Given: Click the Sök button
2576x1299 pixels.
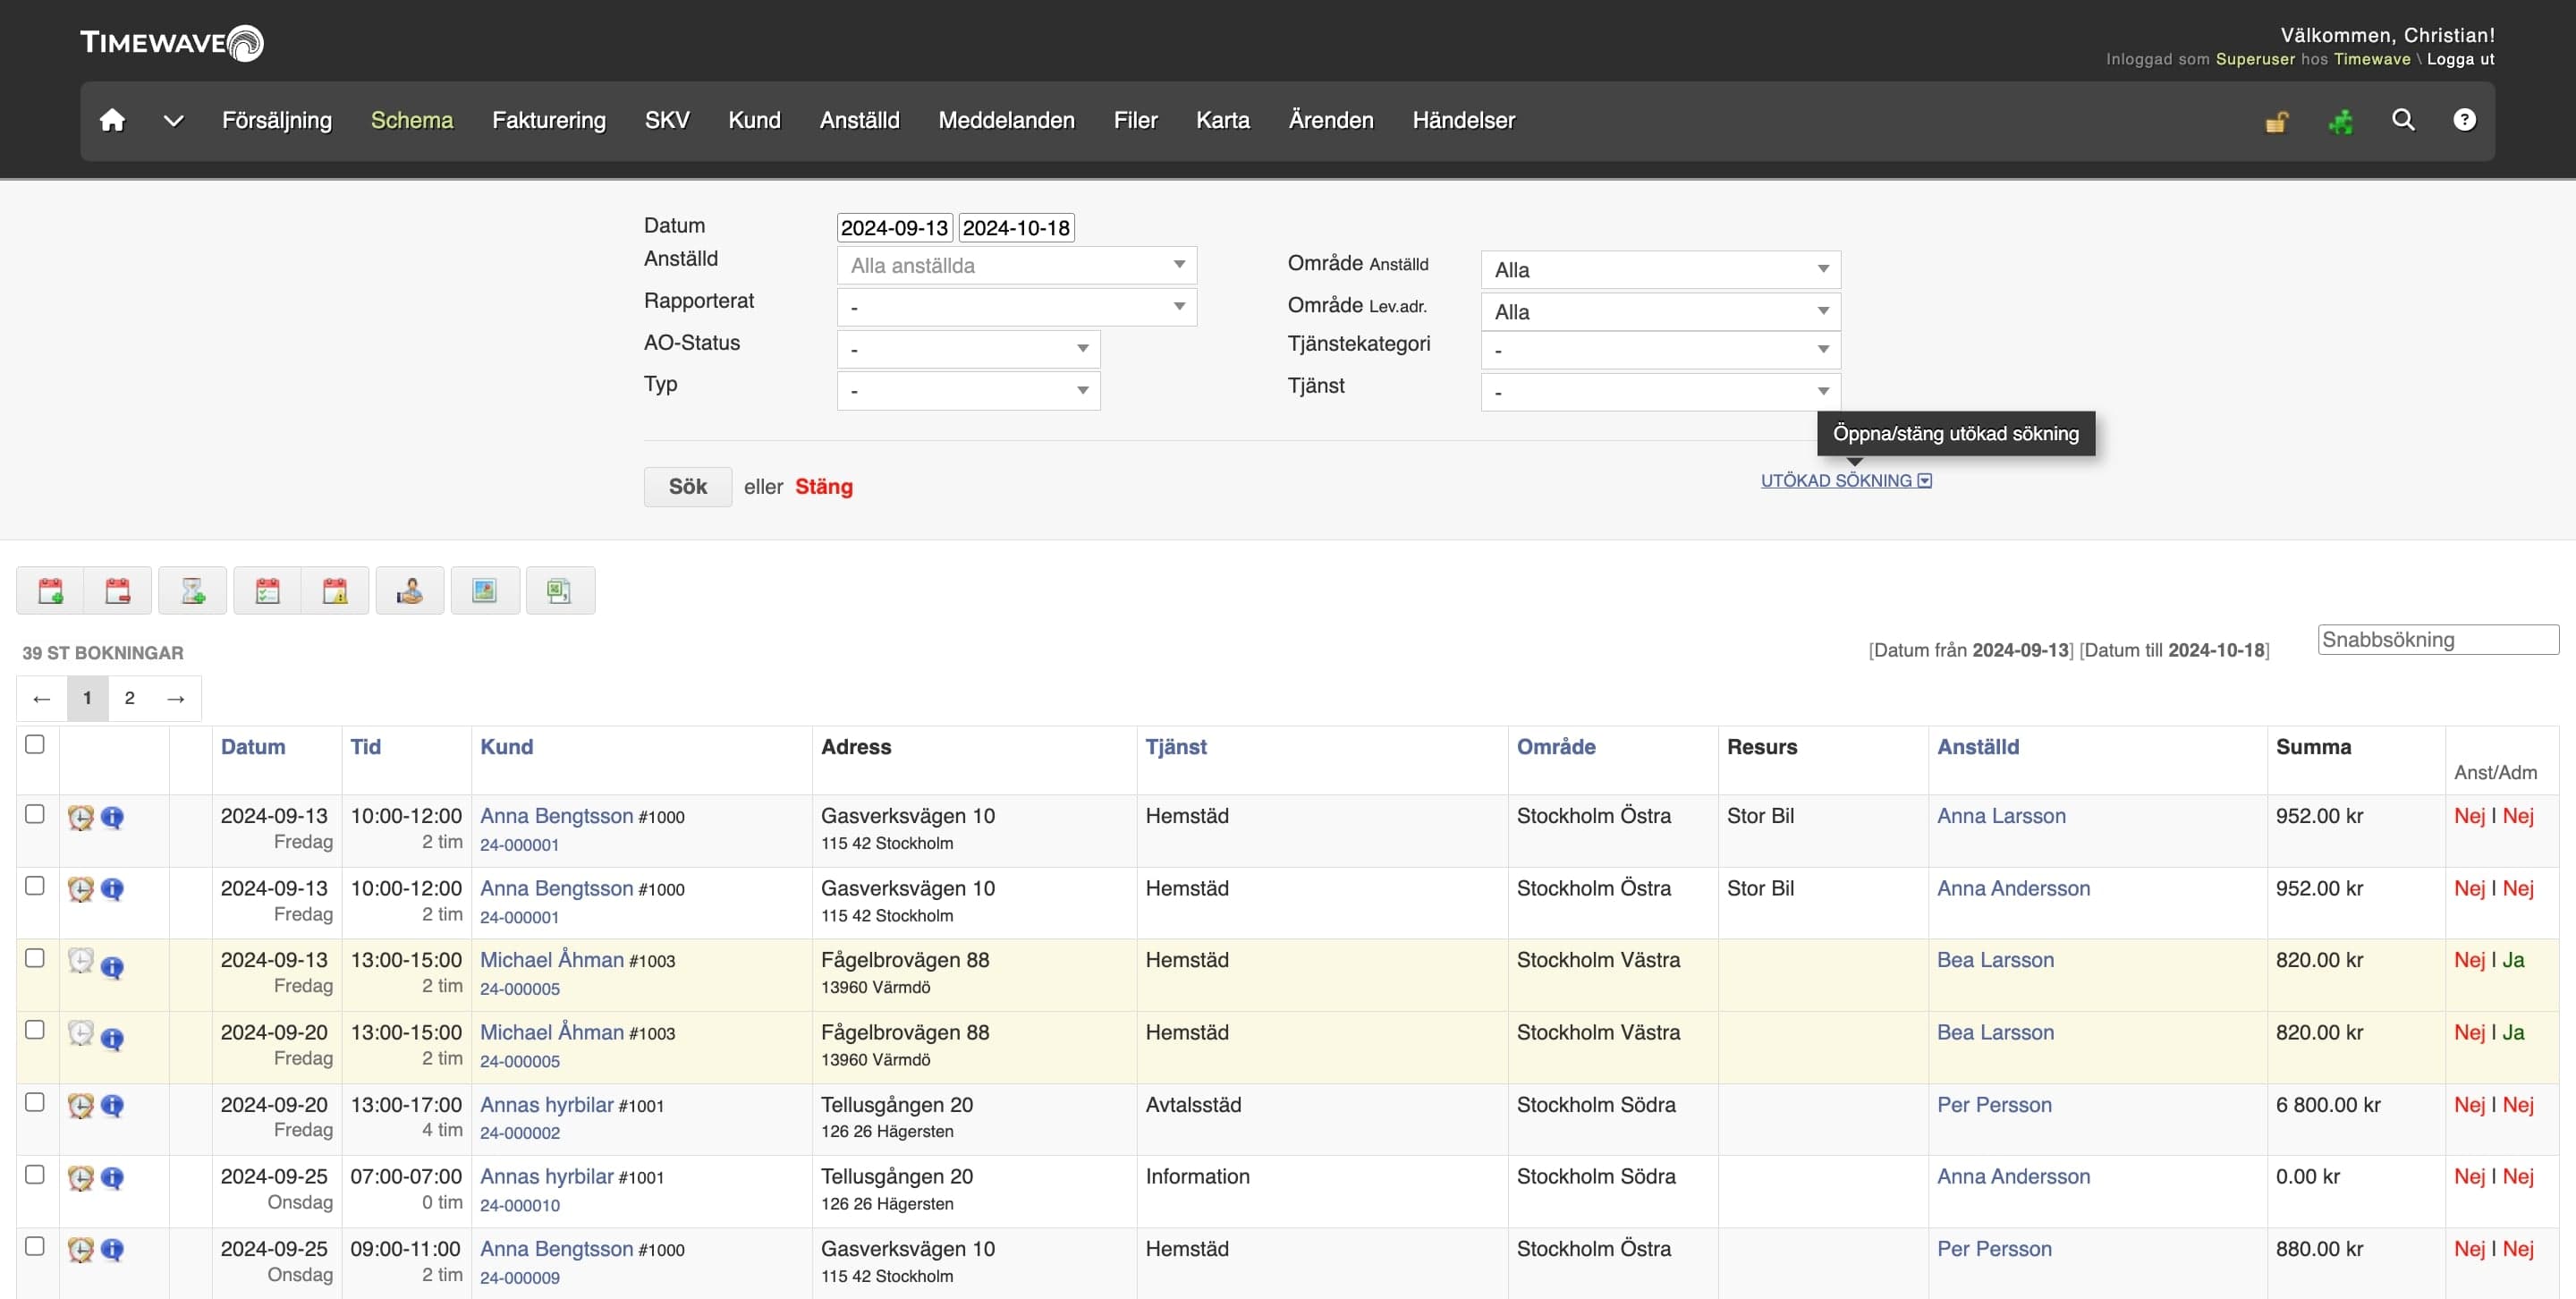Looking at the screenshot, I should pos(688,487).
